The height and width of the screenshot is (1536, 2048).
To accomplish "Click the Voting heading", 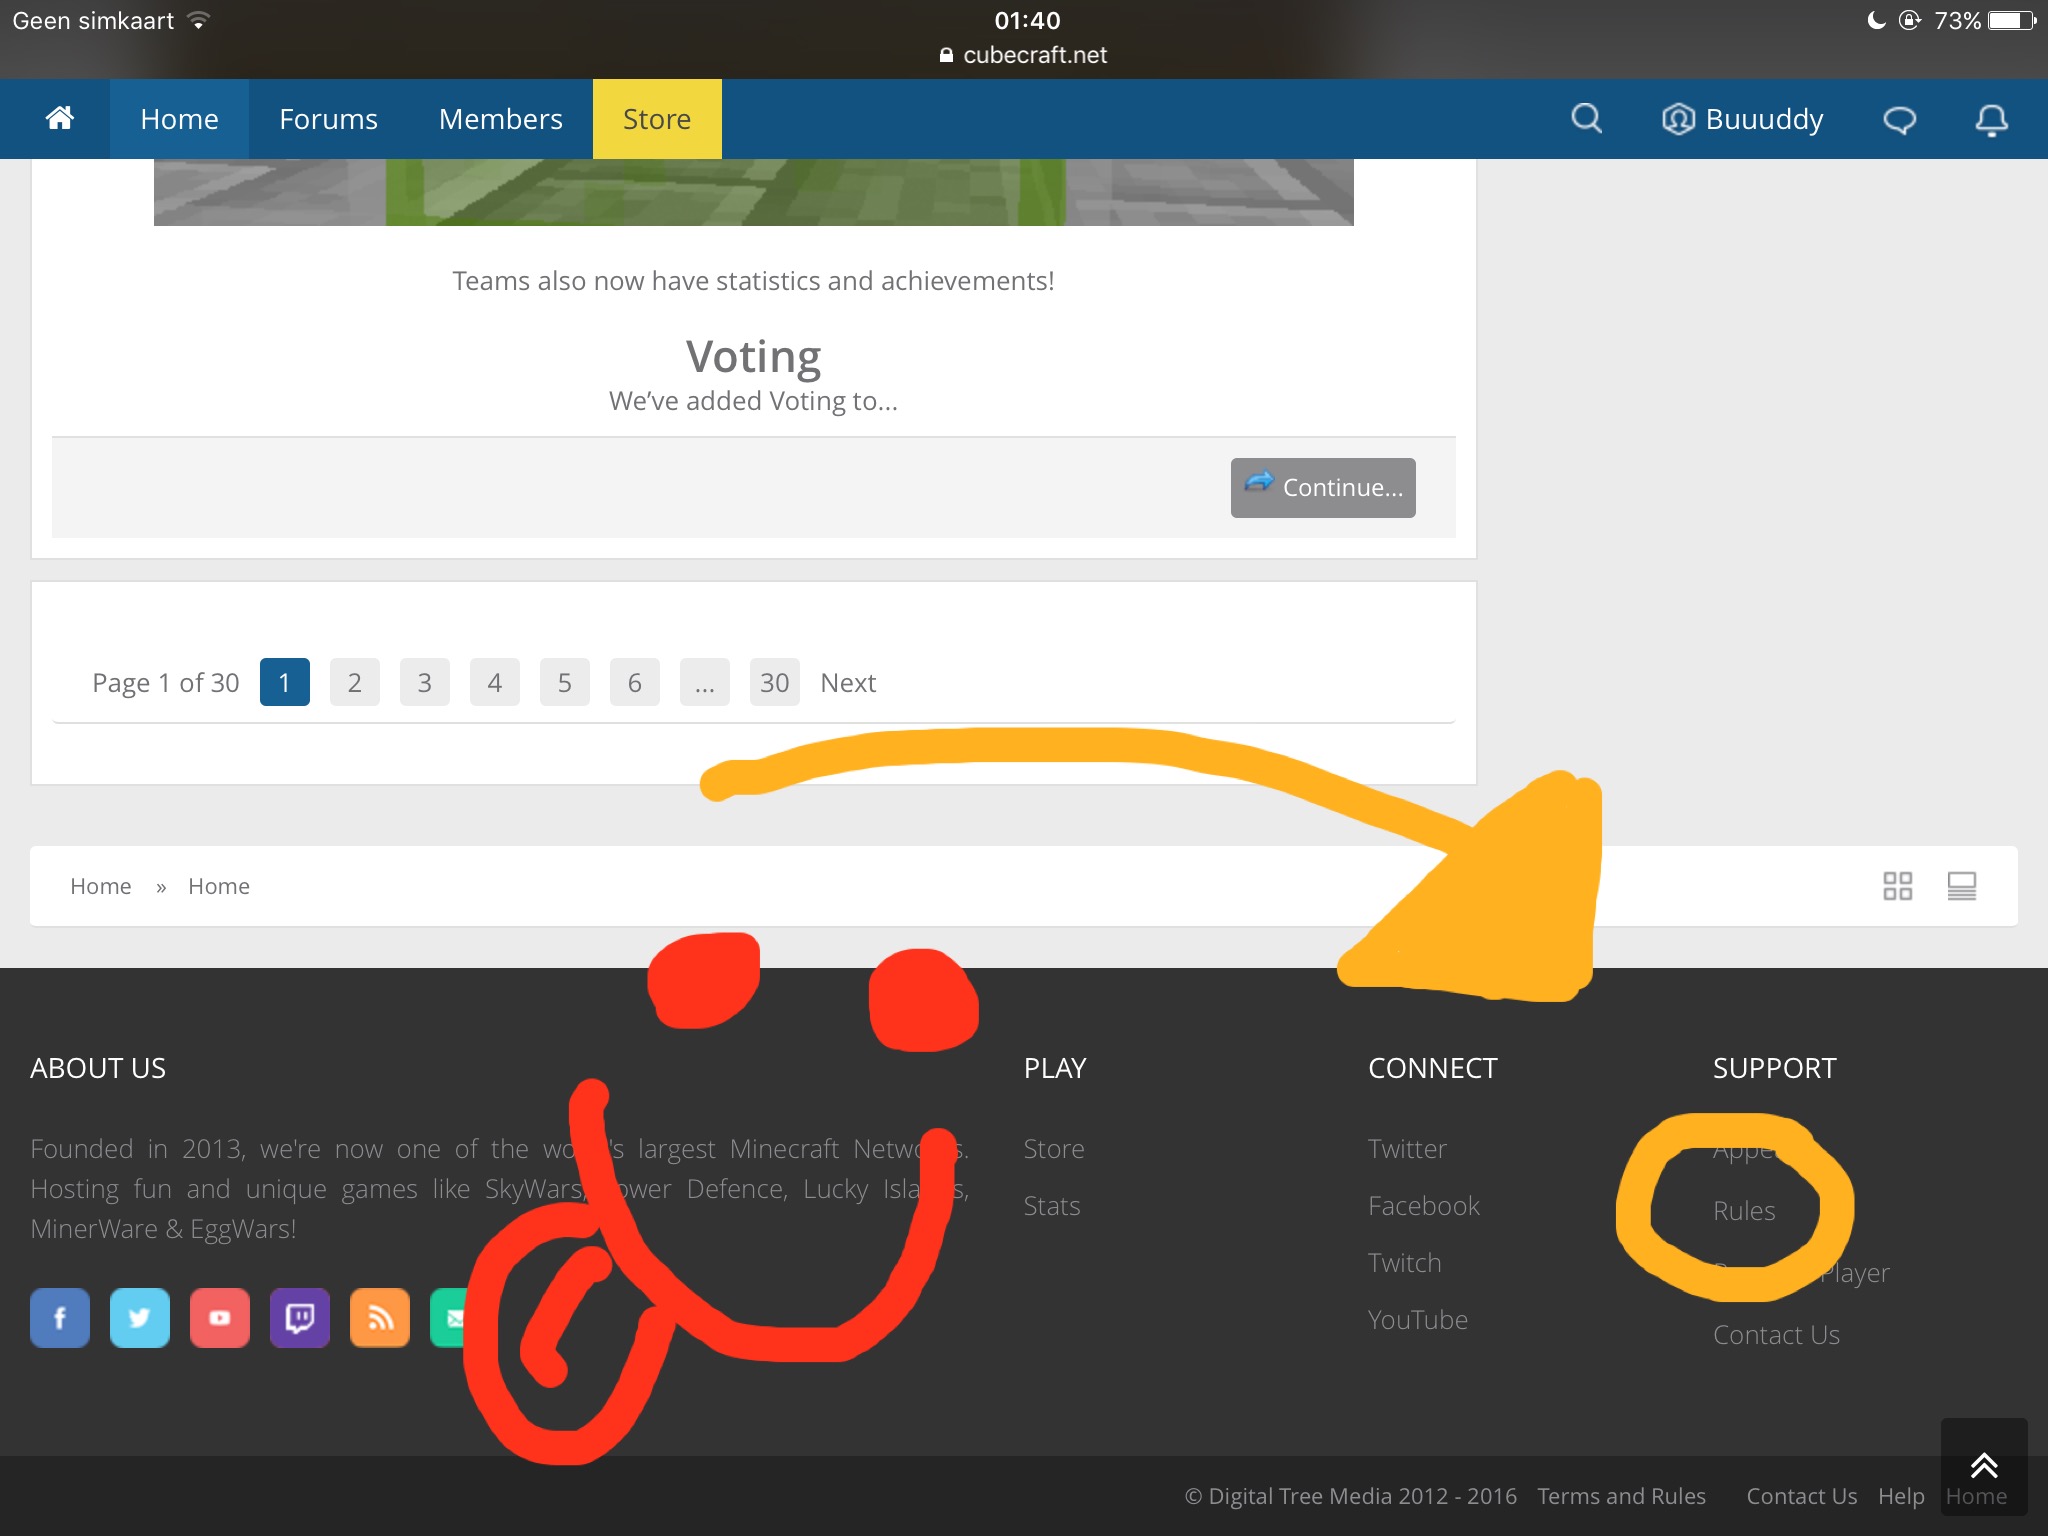I will (x=753, y=356).
